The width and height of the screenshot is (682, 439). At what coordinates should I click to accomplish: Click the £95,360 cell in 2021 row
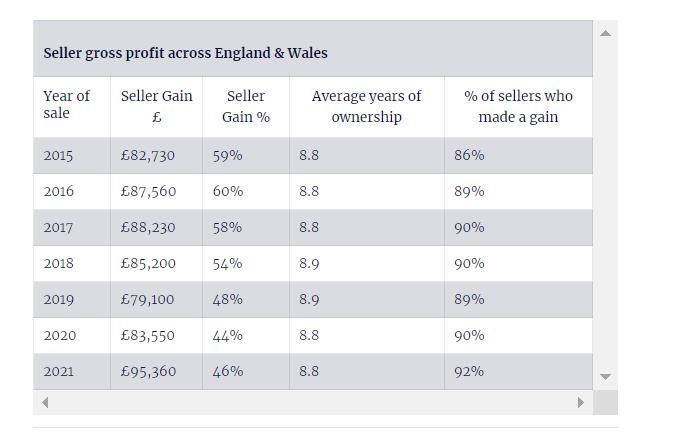(x=148, y=371)
